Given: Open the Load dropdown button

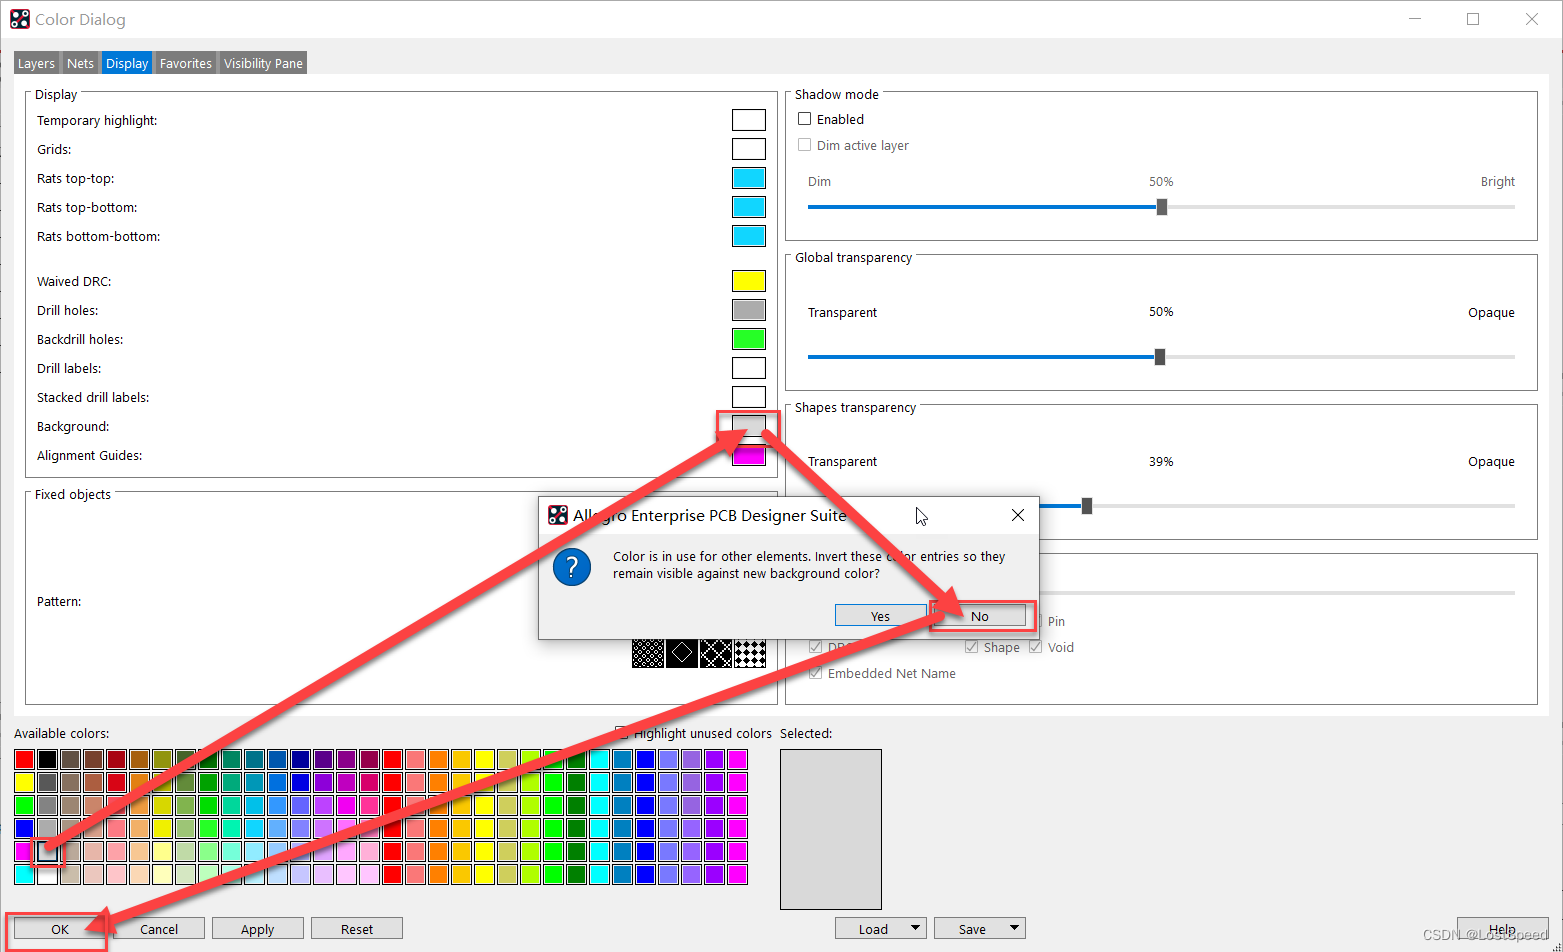Looking at the screenshot, I should point(880,929).
